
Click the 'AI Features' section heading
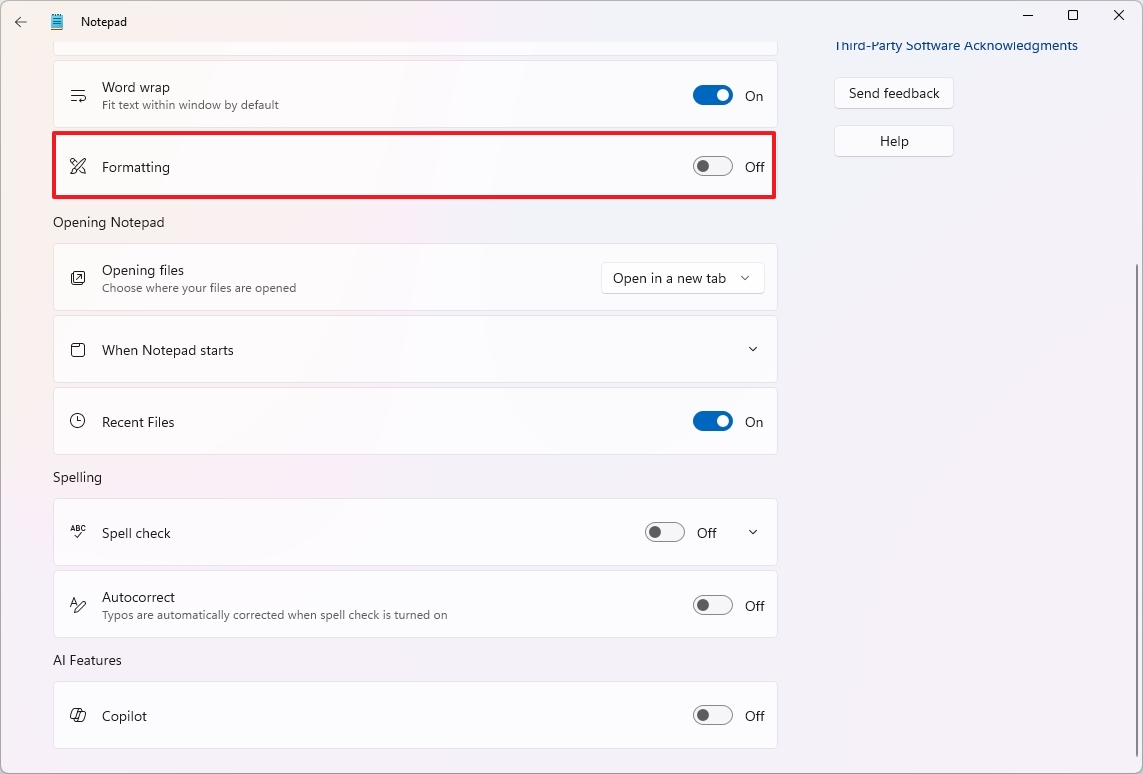pos(87,660)
